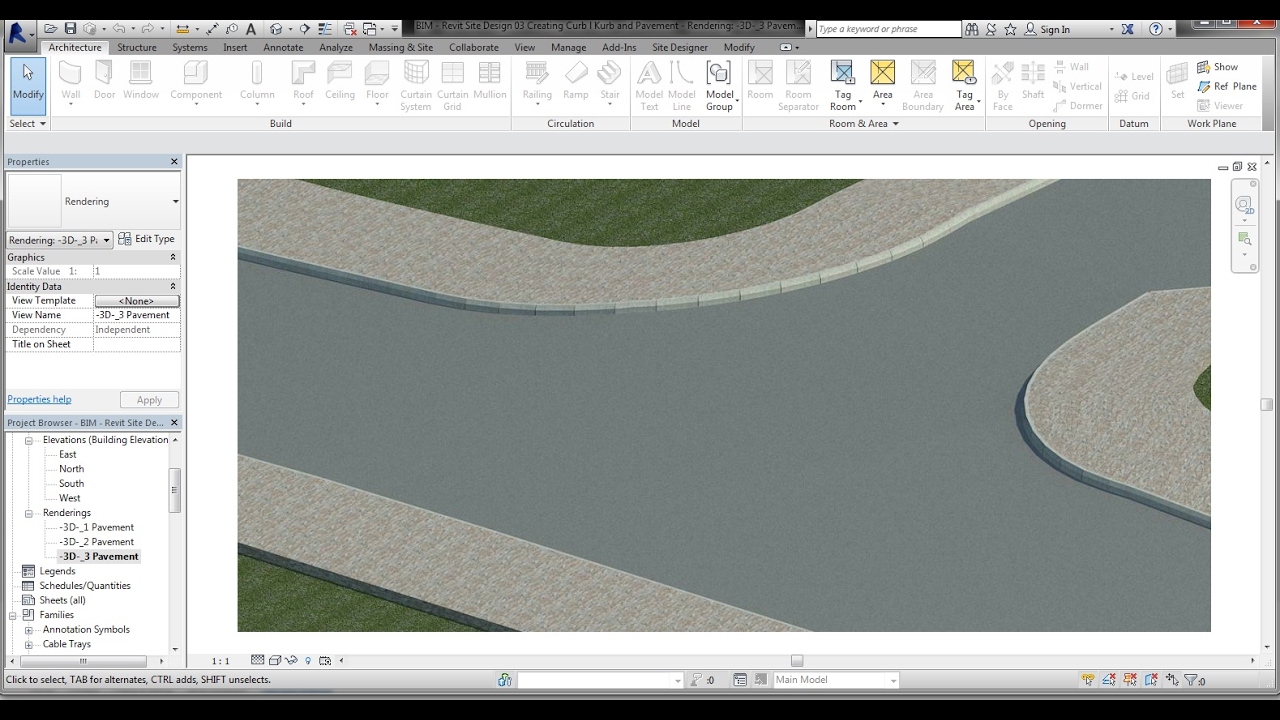Click the Detail Level view control icon
This screenshot has height=720, width=1280.
(x=258, y=660)
